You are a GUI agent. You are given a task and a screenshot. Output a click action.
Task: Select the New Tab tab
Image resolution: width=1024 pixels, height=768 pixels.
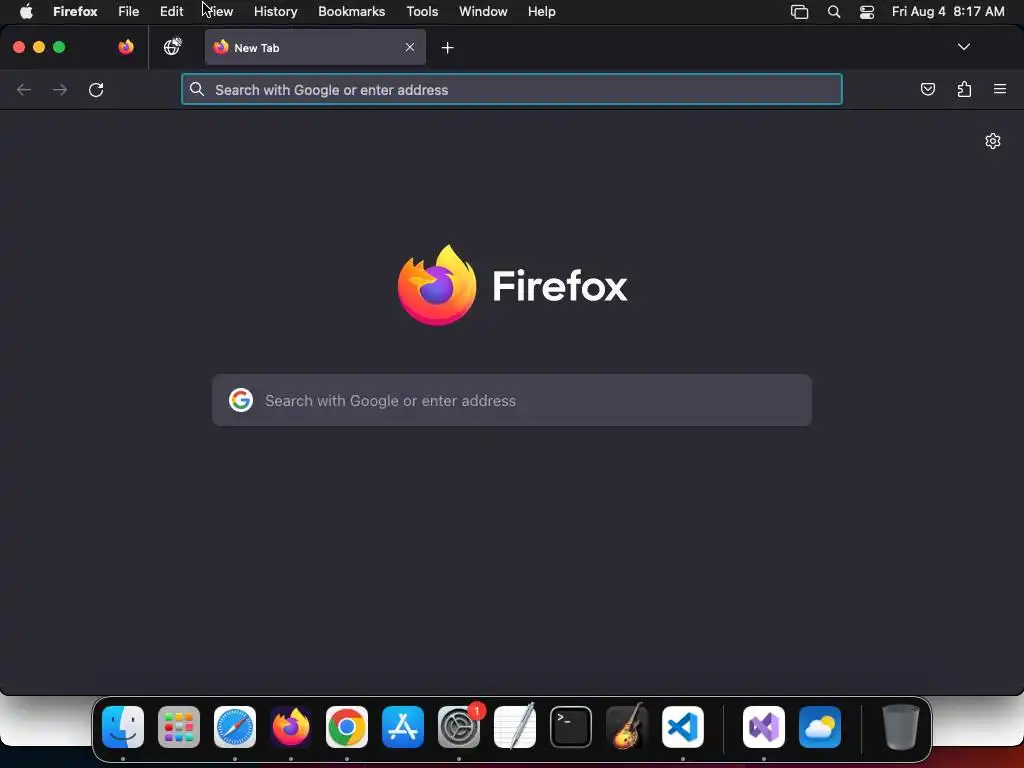(315, 48)
